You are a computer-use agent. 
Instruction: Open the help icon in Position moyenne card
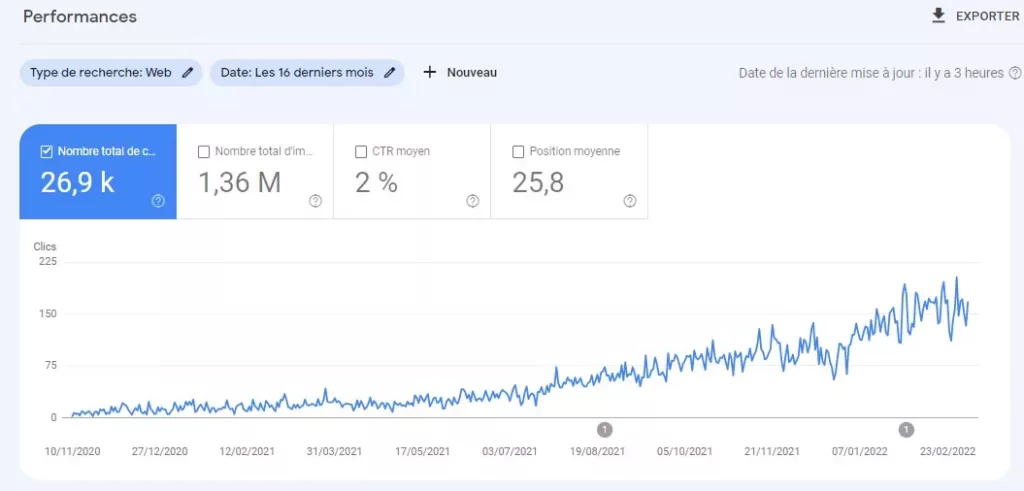click(x=629, y=201)
